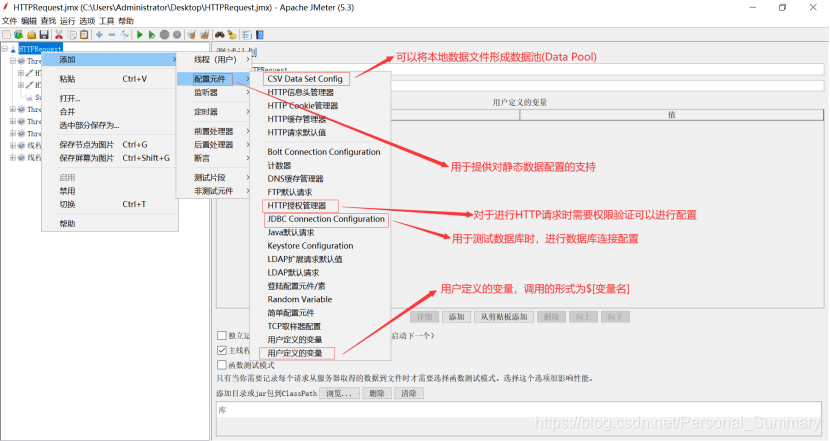Collapse the HTTPRequest root tree node
This screenshot has width=830, height=441.
(5, 49)
